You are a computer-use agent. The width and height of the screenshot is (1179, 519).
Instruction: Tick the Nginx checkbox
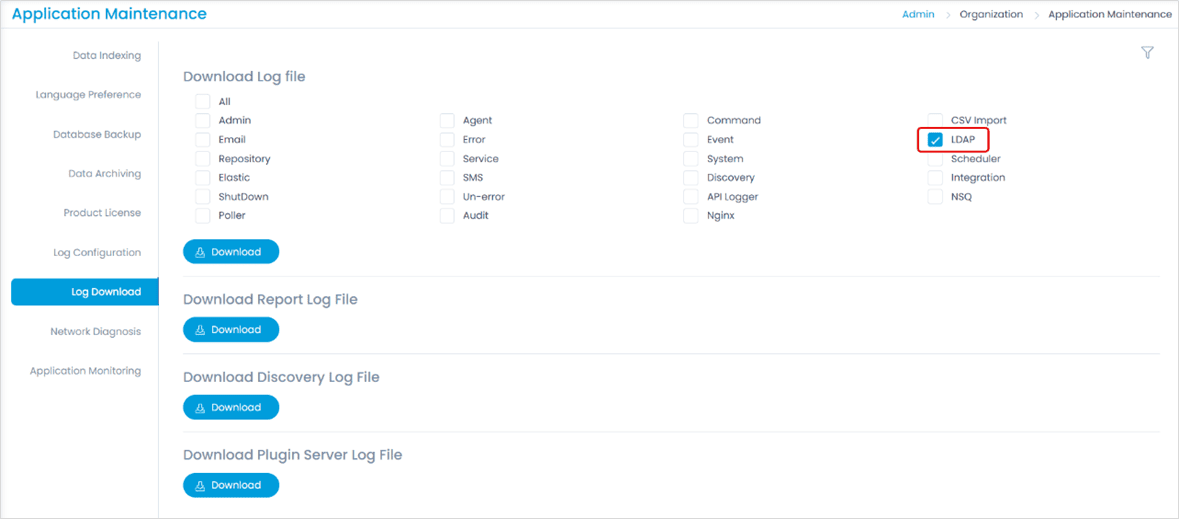tap(691, 216)
